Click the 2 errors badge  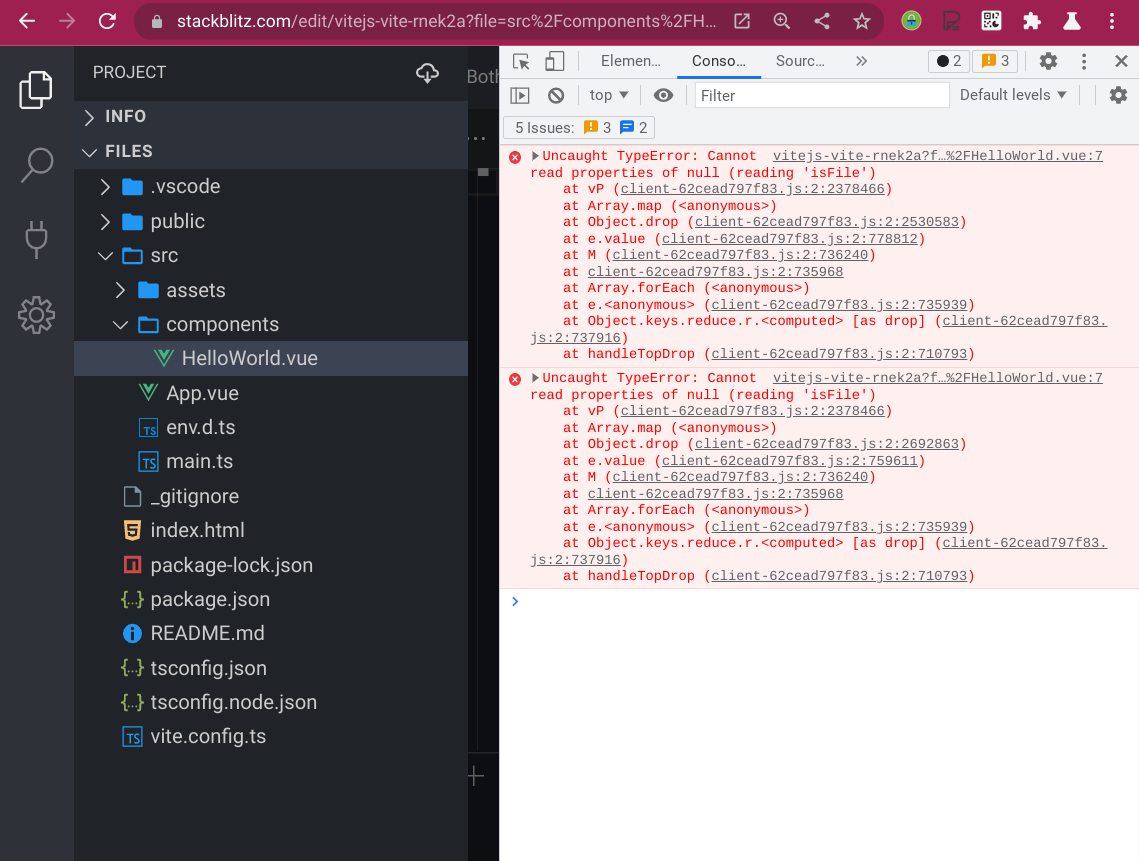click(949, 61)
